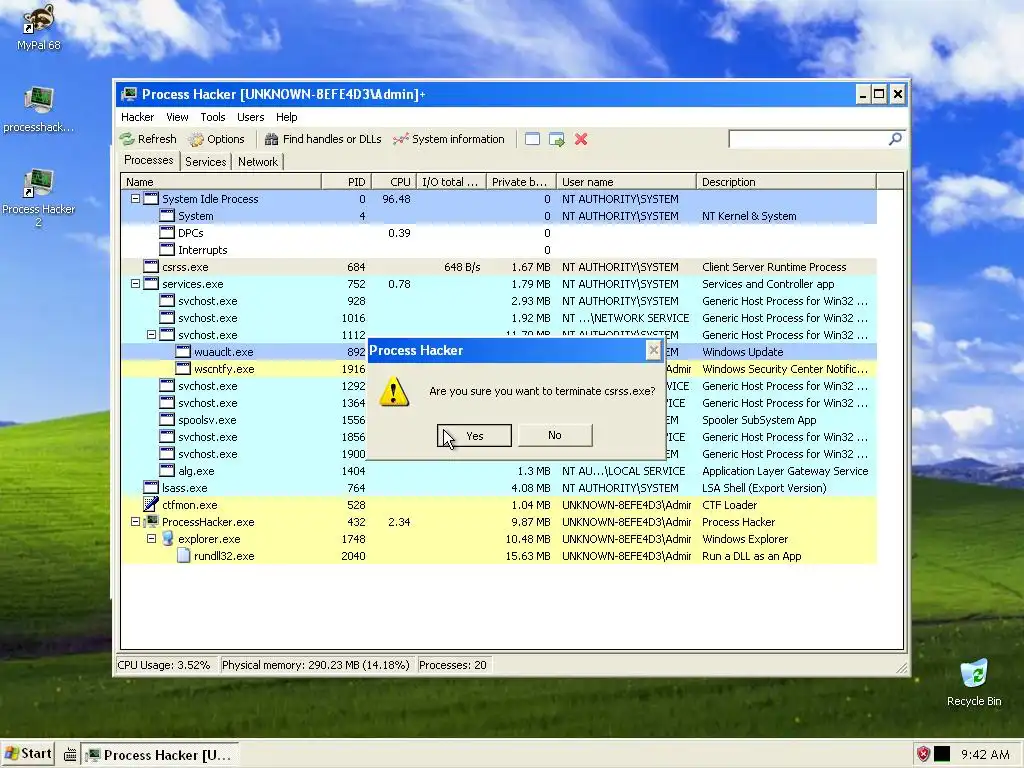
Task: Click the svchost.exe PID 1364 icon
Action: click(x=167, y=402)
